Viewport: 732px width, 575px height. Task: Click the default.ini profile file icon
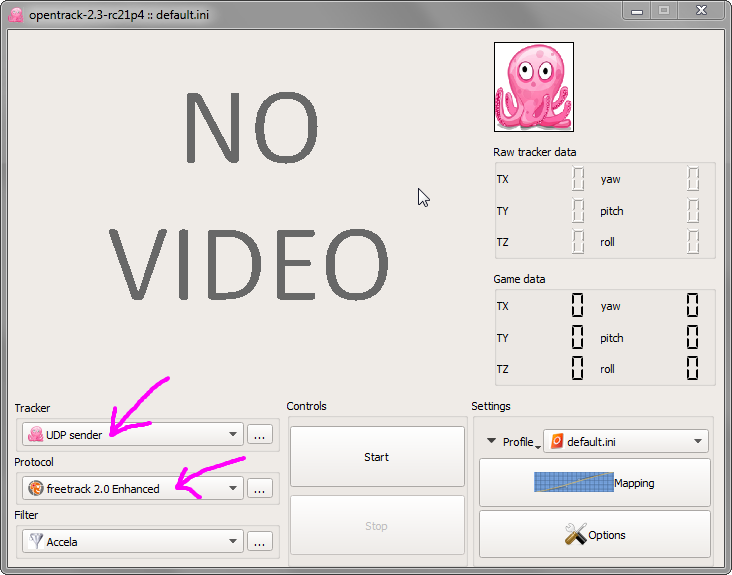click(x=556, y=441)
